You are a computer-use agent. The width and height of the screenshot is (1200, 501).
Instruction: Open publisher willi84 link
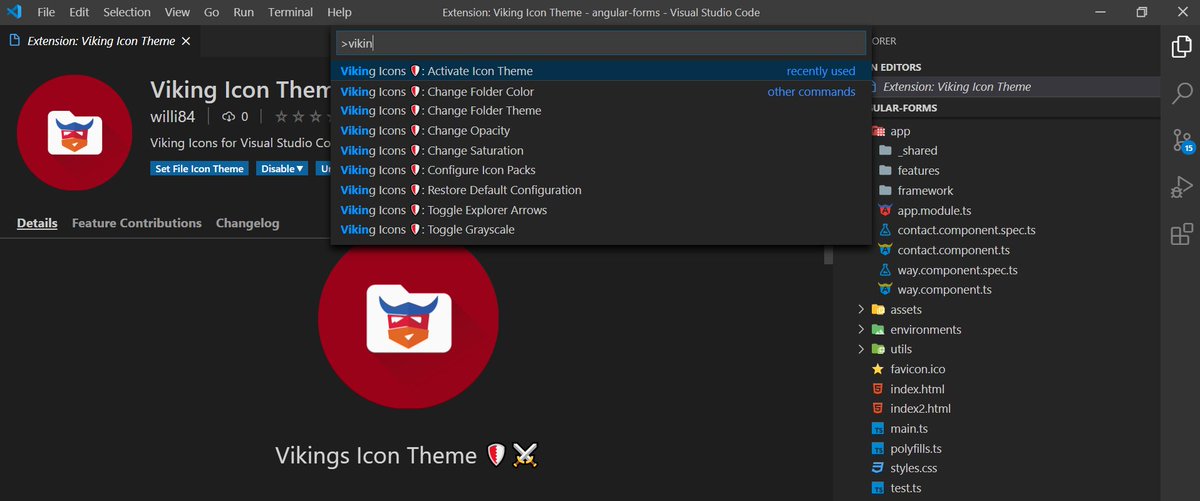coord(172,116)
